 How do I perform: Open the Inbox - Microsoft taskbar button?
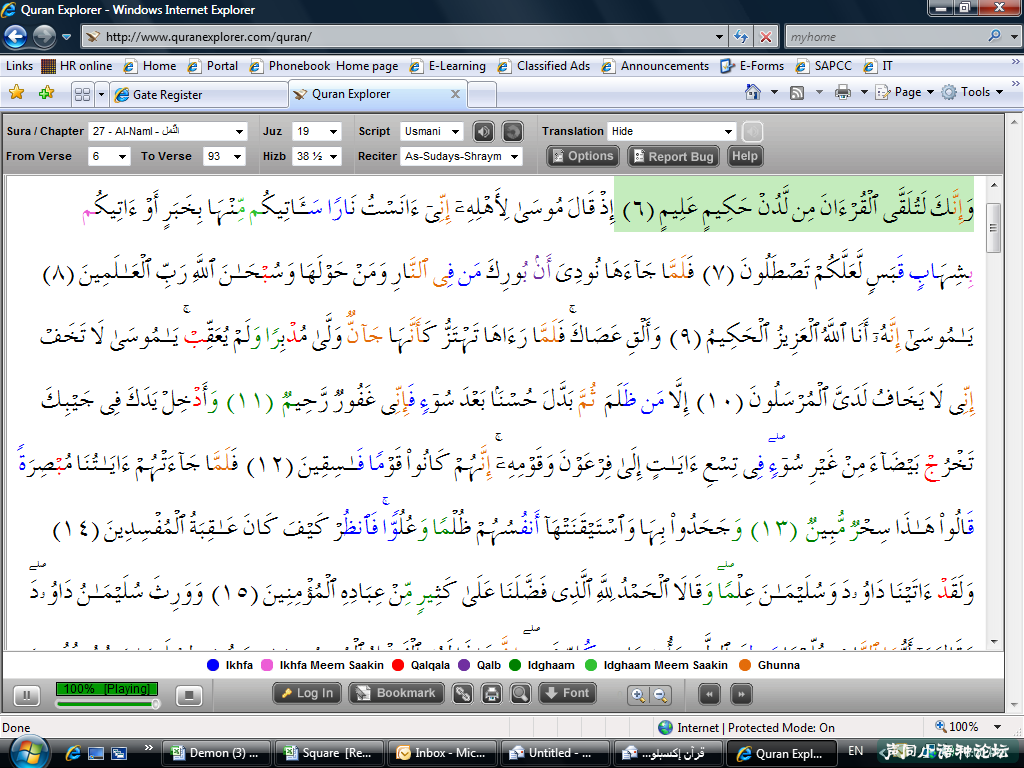tap(441, 753)
